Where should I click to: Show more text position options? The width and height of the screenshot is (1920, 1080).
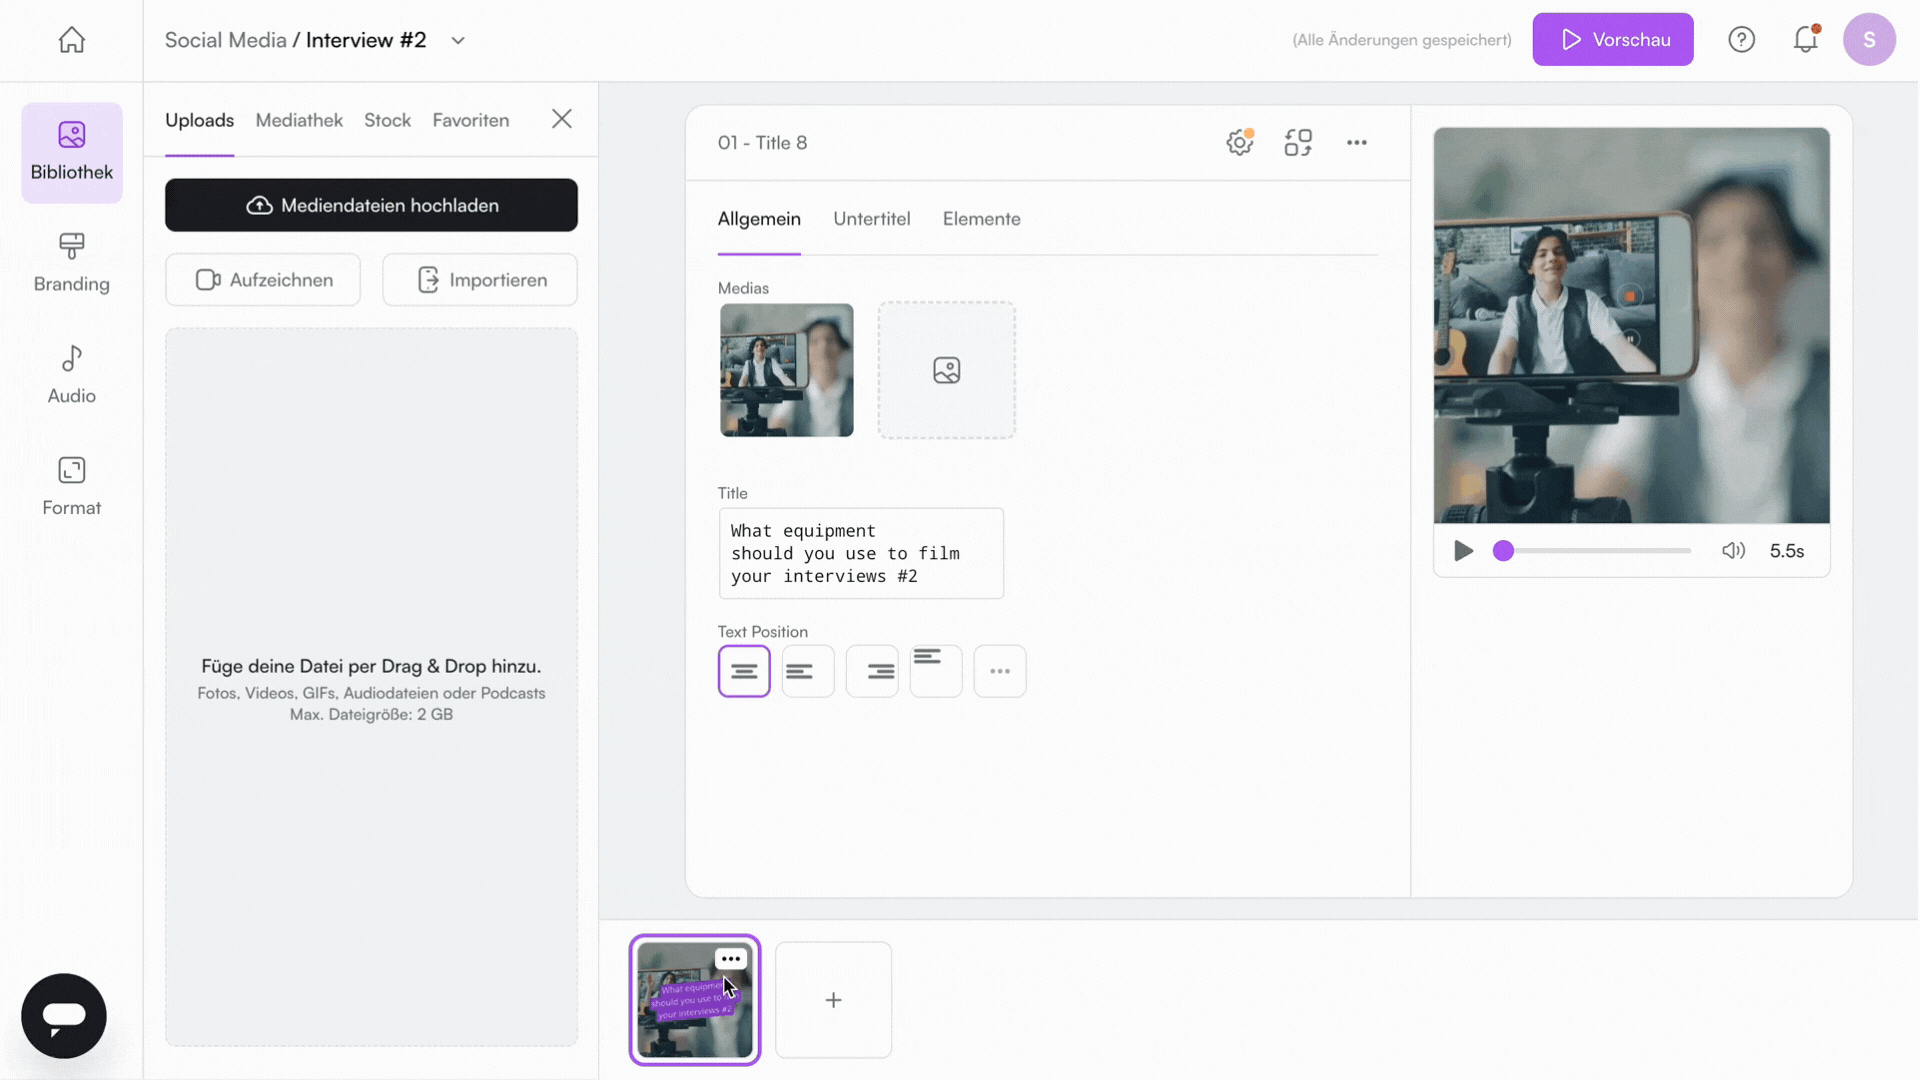pyautogui.click(x=1000, y=671)
